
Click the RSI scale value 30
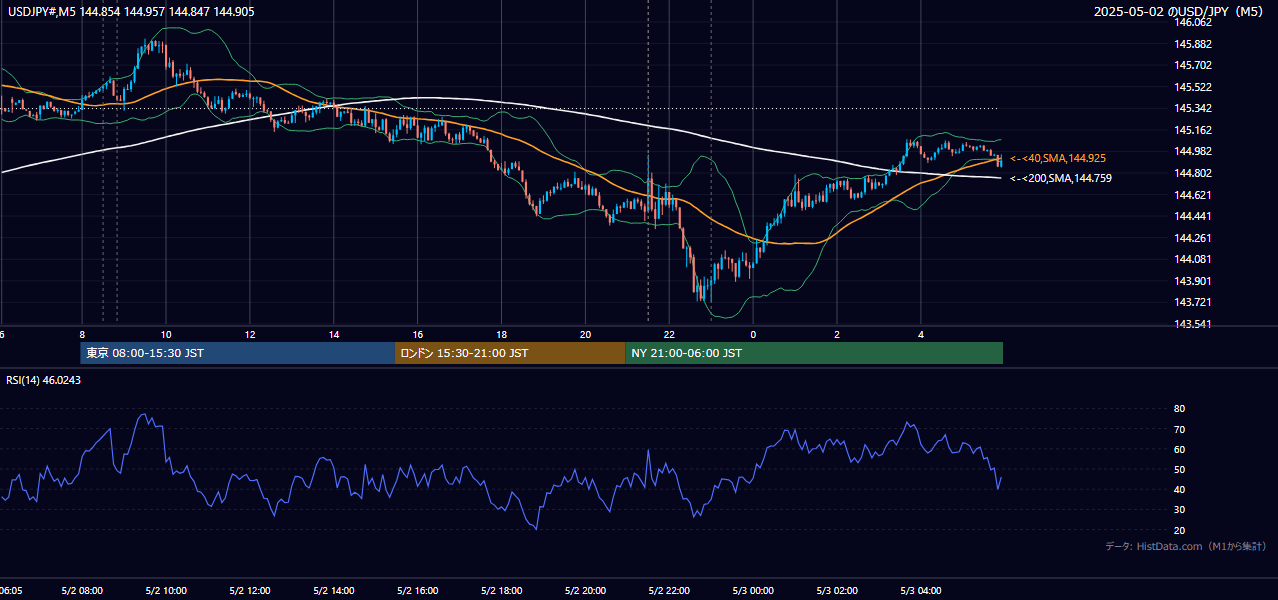point(1180,510)
